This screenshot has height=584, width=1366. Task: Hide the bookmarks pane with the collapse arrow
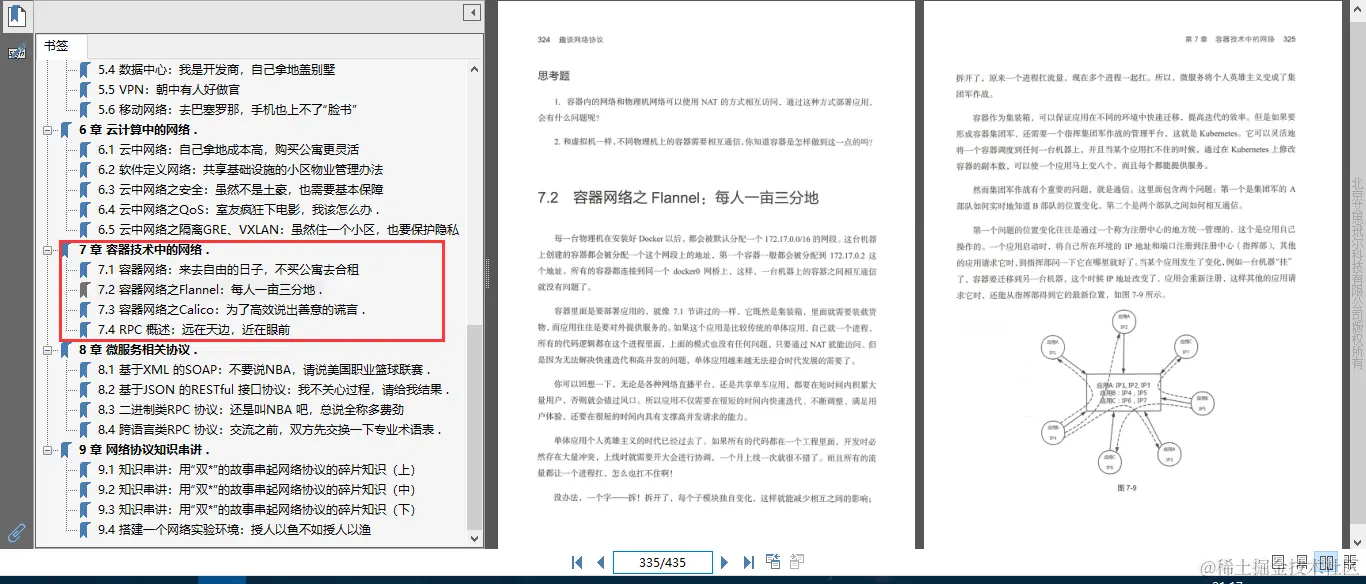471,11
